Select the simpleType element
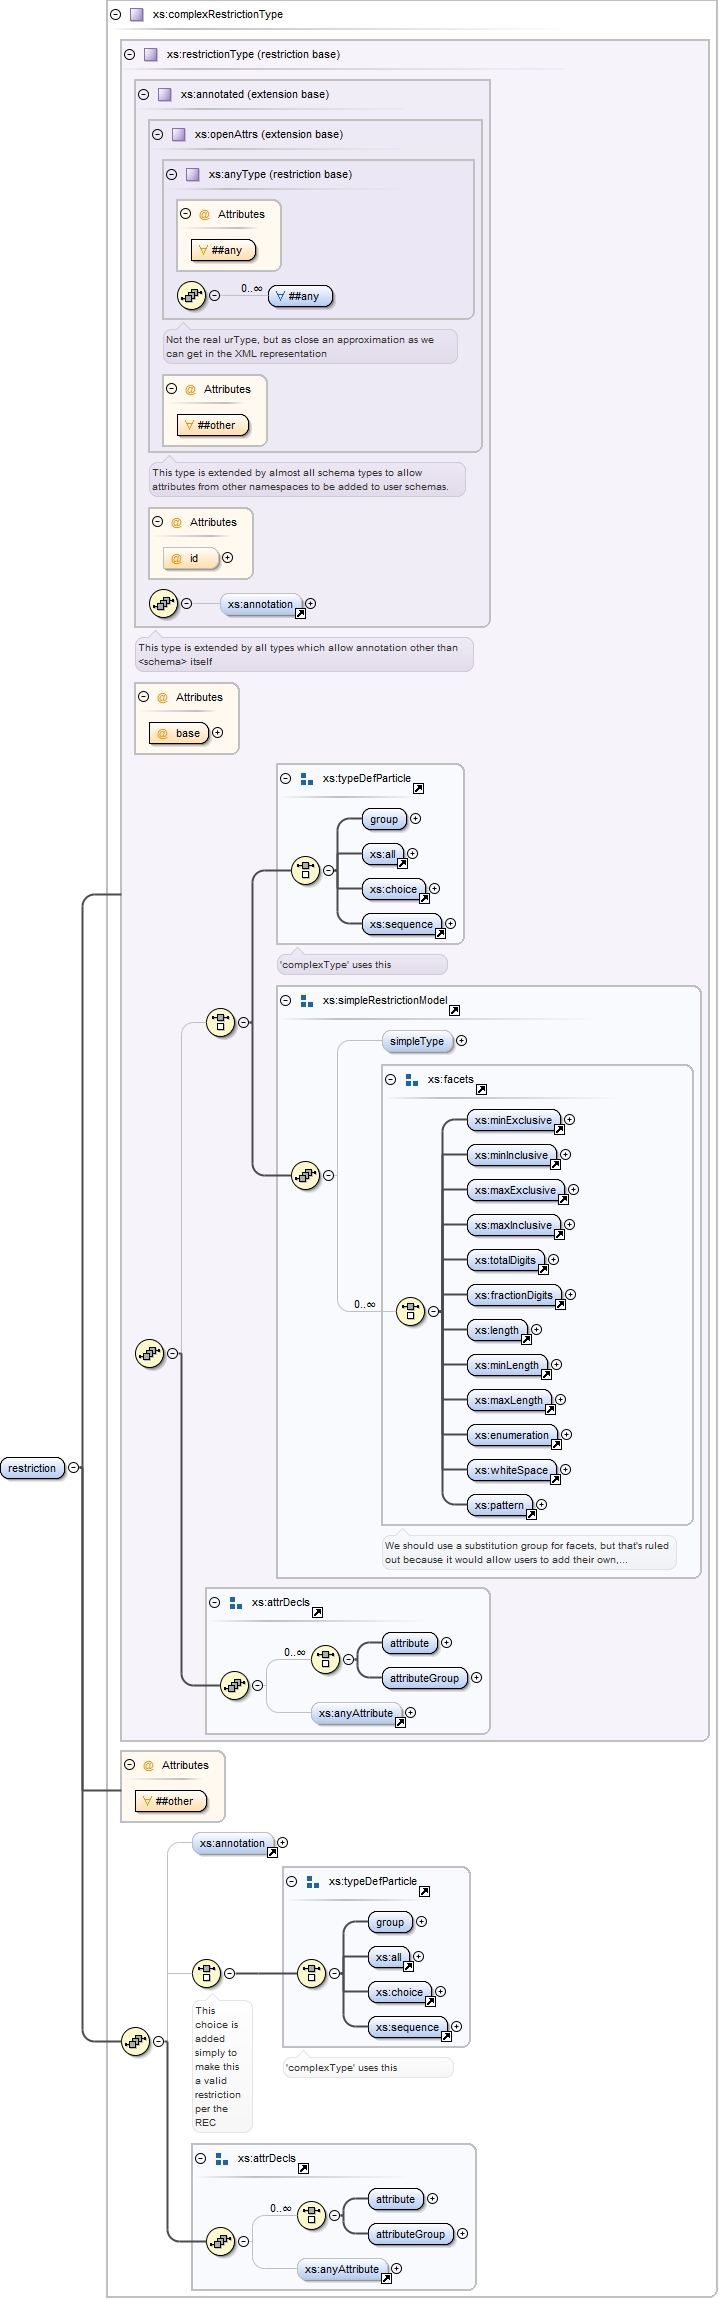The image size is (719, 2299). (x=417, y=1042)
